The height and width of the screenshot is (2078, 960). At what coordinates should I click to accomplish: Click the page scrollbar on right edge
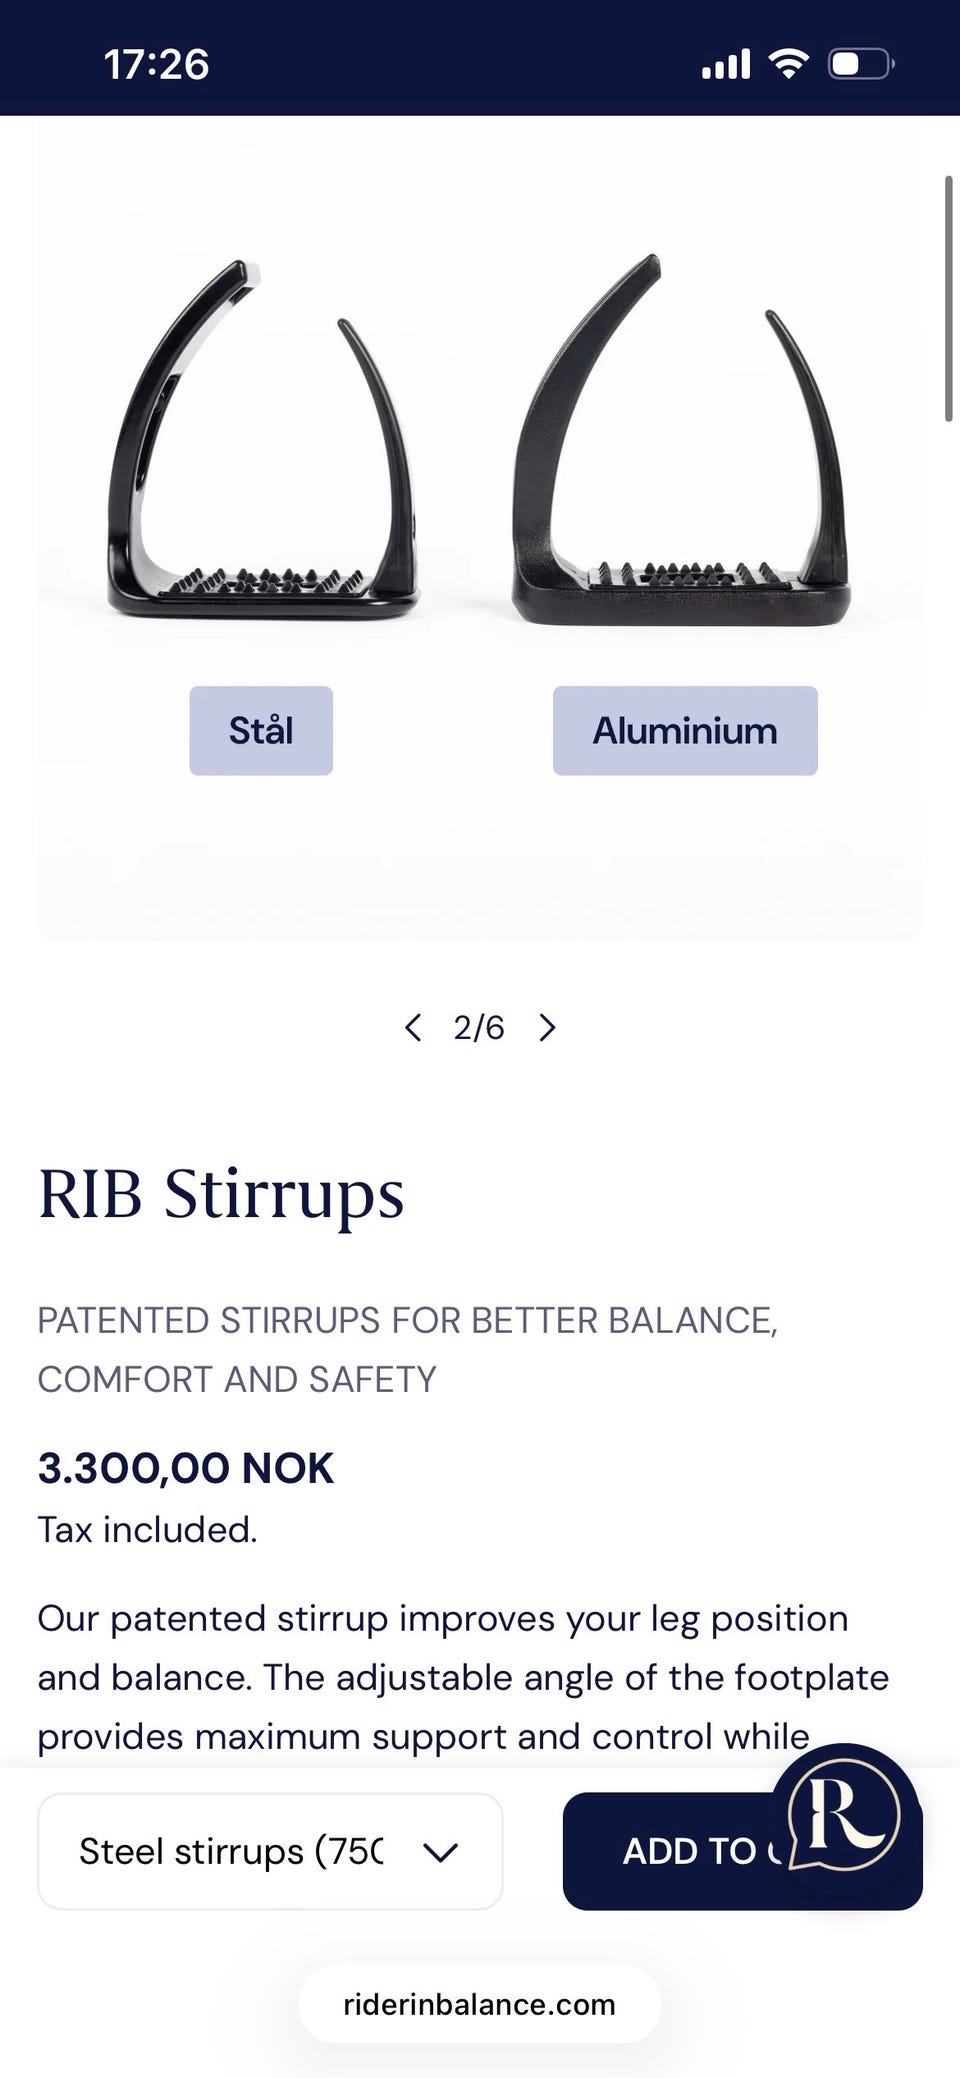click(x=948, y=300)
